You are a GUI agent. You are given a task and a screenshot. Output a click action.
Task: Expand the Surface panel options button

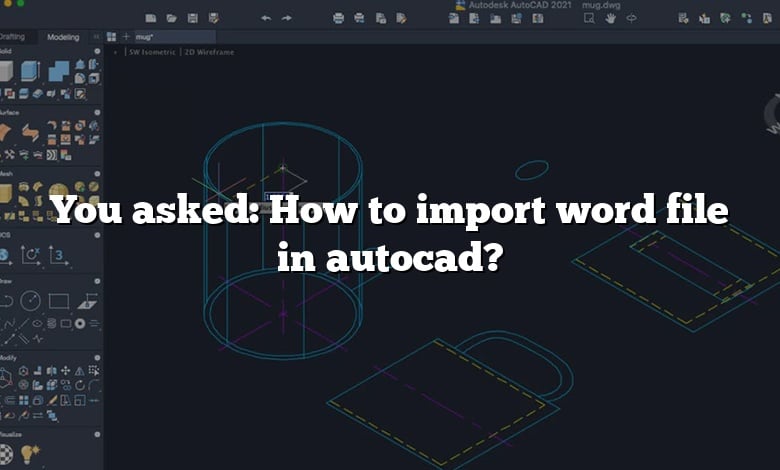97,112
